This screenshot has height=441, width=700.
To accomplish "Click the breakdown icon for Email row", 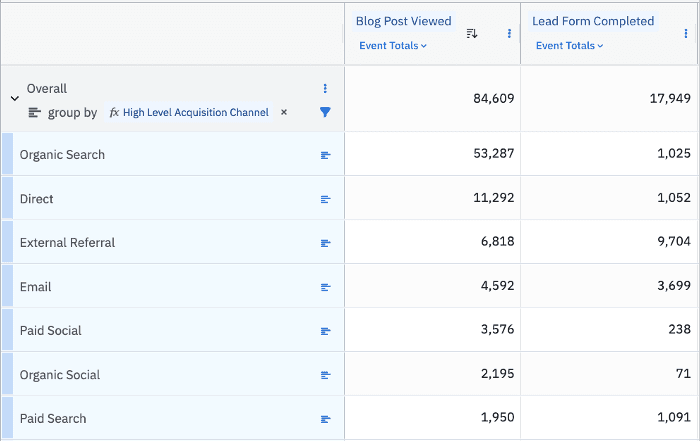I will [325, 287].
